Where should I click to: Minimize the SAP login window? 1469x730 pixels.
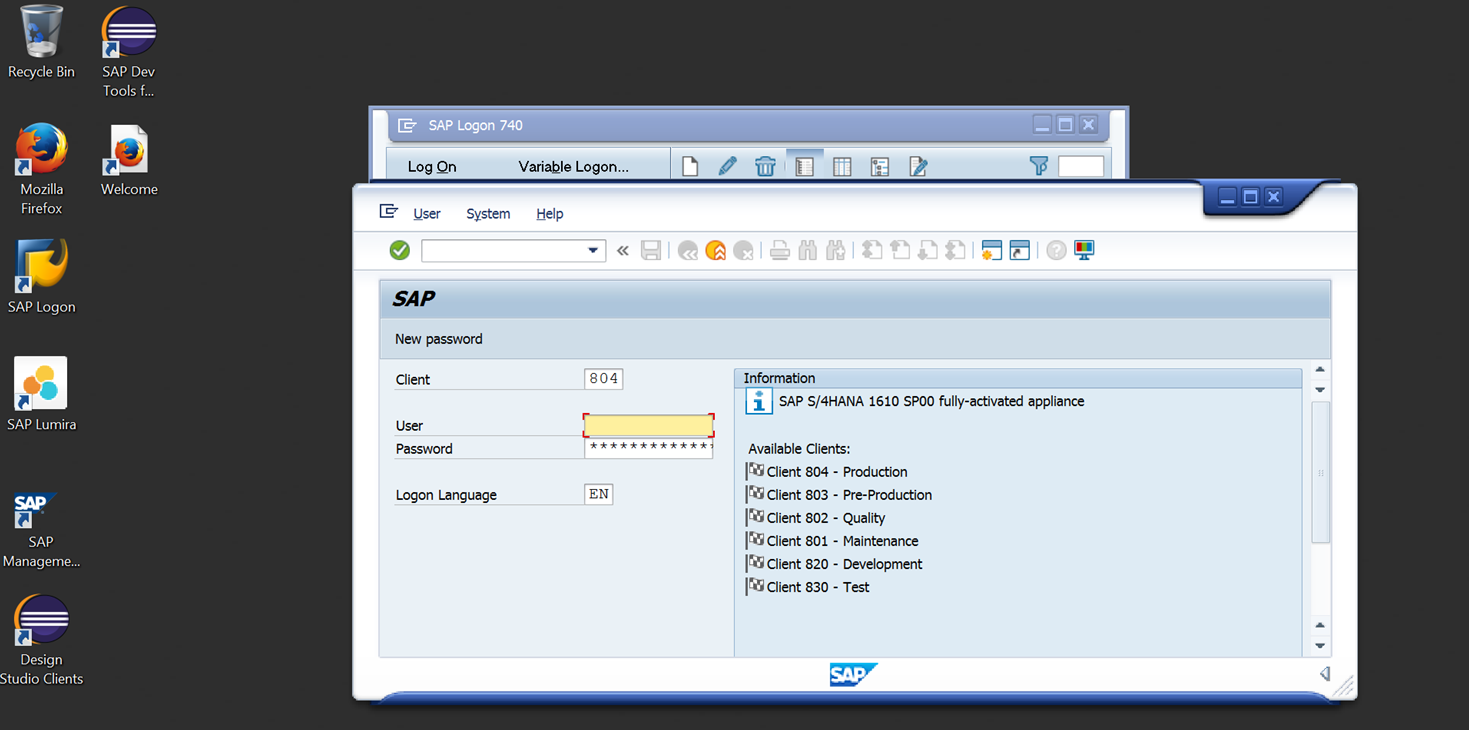point(1227,197)
